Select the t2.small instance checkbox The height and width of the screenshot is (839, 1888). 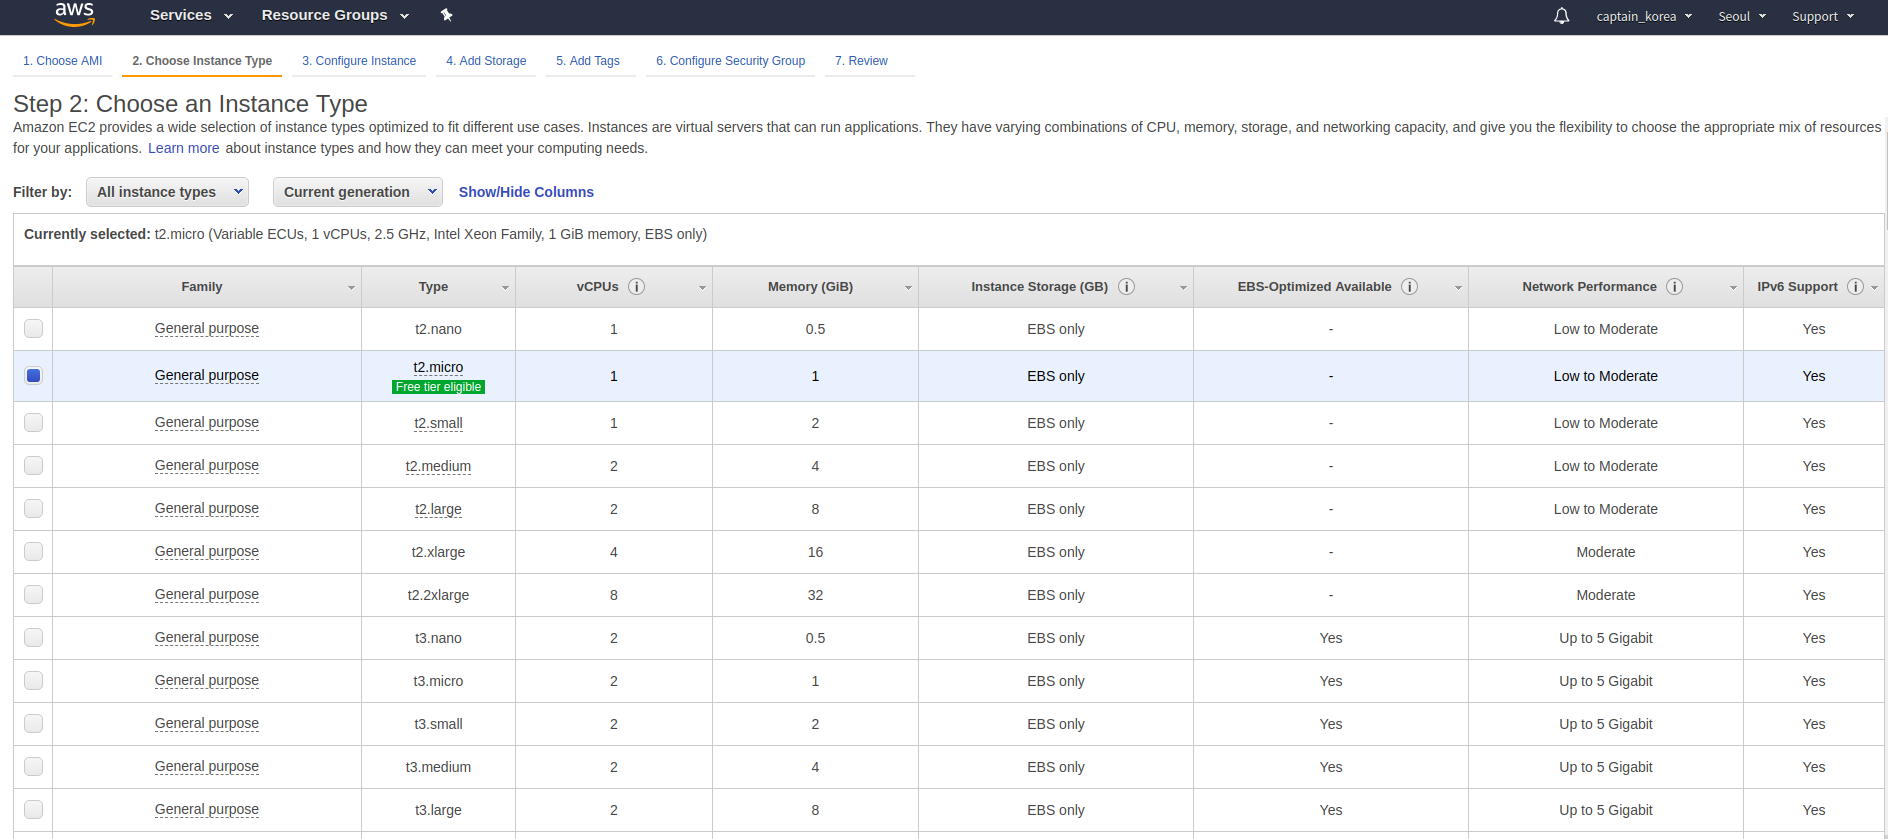(x=34, y=422)
